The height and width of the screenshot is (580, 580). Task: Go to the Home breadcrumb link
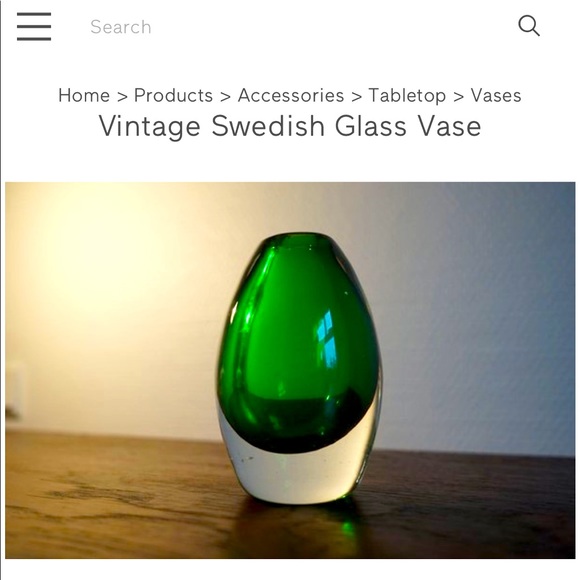point(84,95)
